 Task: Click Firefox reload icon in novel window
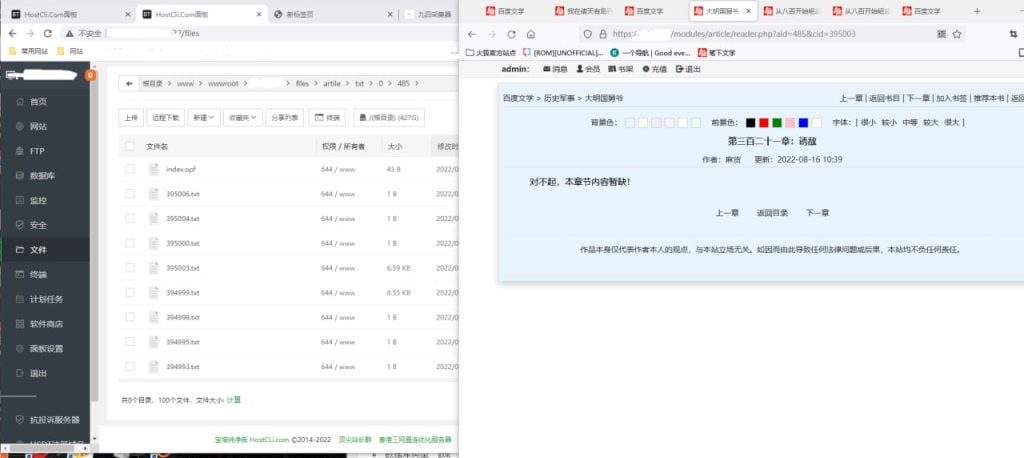point(511,34)
